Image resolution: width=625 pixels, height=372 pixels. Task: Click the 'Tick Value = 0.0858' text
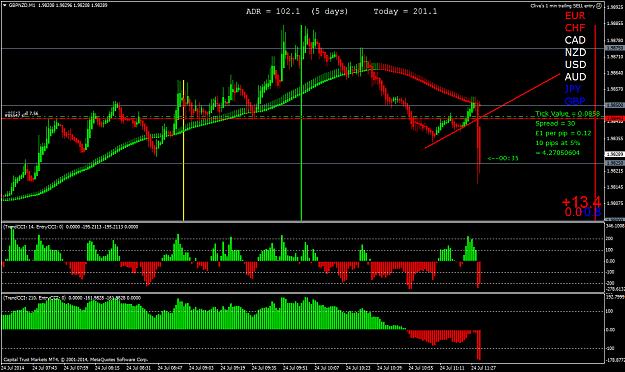[x=567, y=114]
